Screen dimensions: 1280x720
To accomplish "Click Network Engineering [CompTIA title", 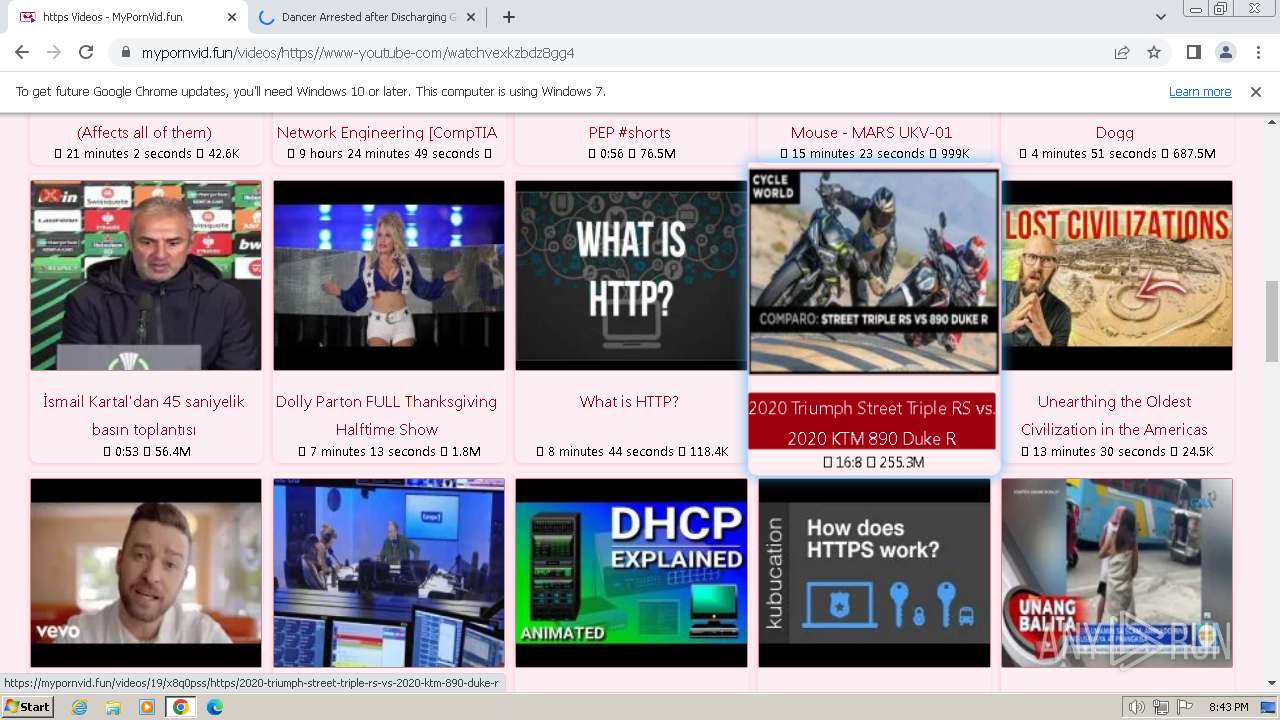I will tap(387, 132).
